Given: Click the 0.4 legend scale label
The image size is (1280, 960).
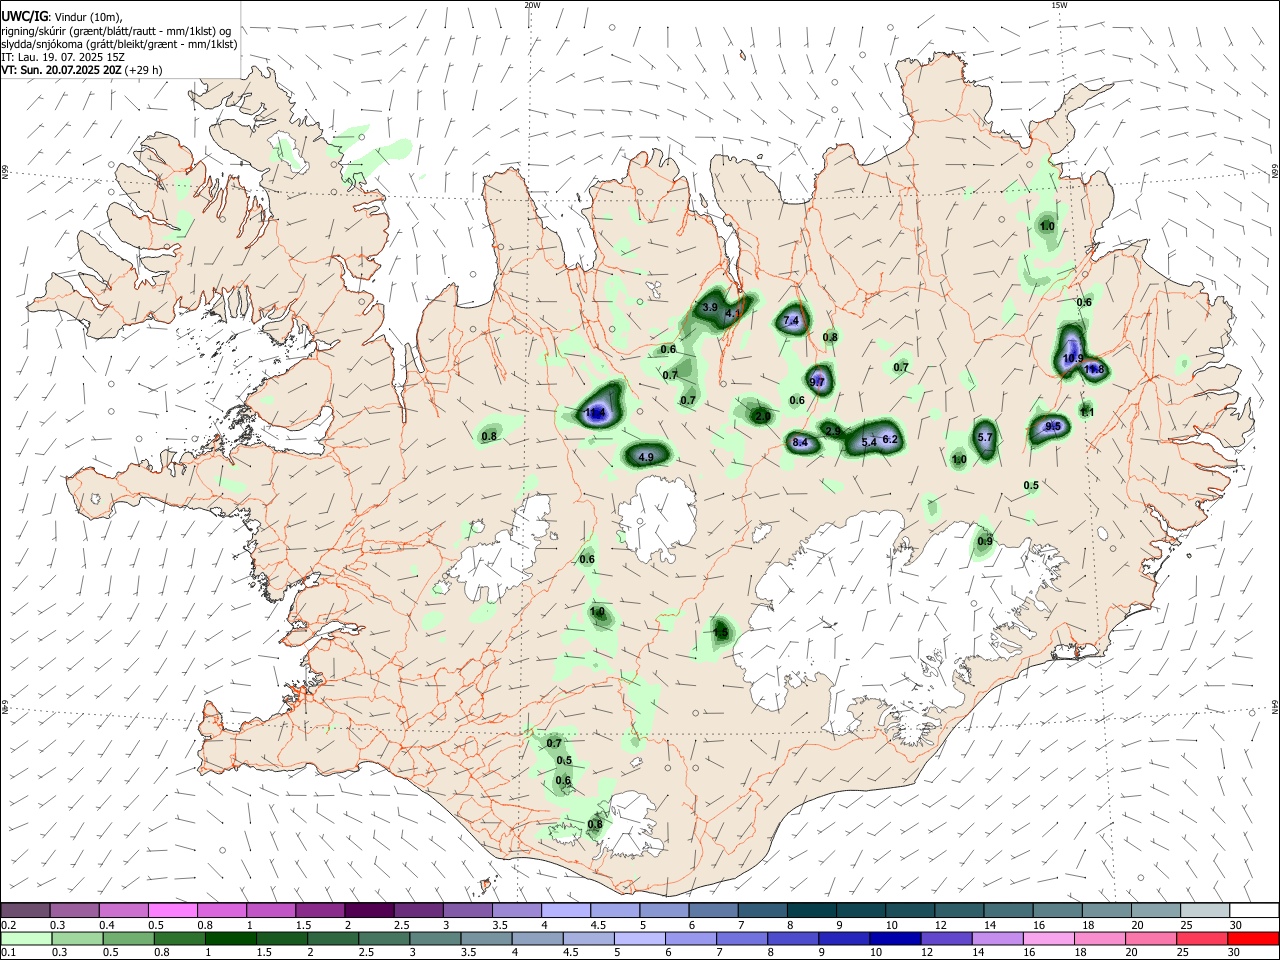Looking at the screenshot, I should (x=106, y=925).
